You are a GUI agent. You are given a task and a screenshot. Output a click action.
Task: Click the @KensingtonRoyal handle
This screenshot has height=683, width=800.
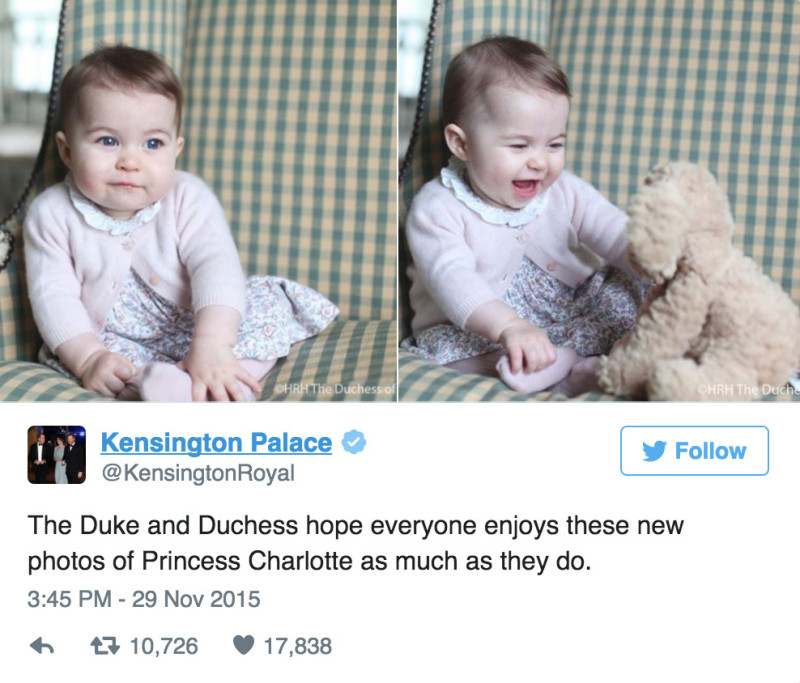tap(198, 473)
